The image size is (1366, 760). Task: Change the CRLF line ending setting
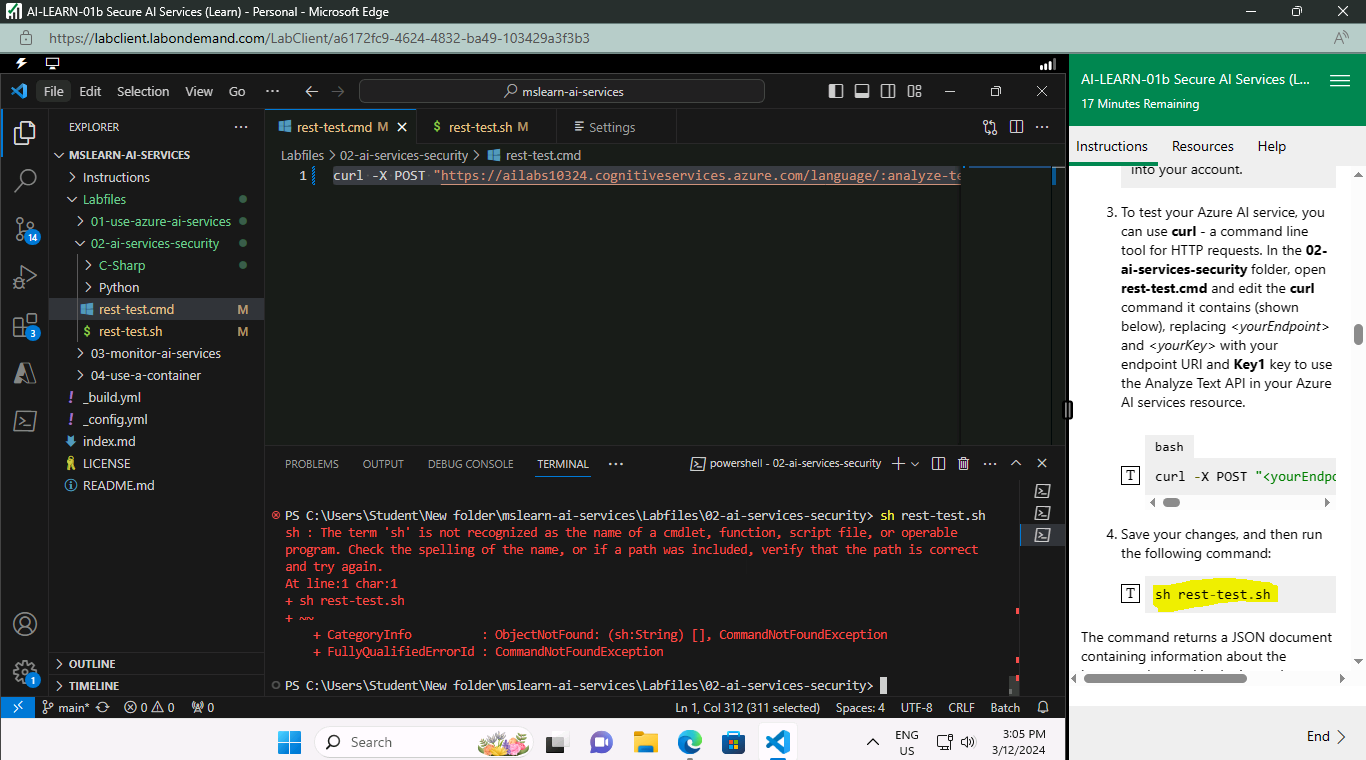click(961, 707)
